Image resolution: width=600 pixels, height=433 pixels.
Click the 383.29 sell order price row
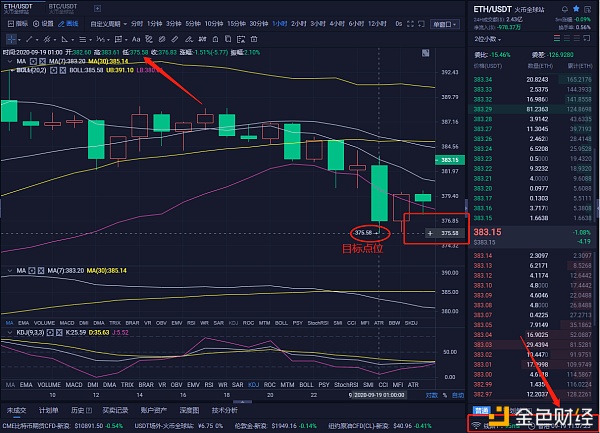tap(532, 109)
